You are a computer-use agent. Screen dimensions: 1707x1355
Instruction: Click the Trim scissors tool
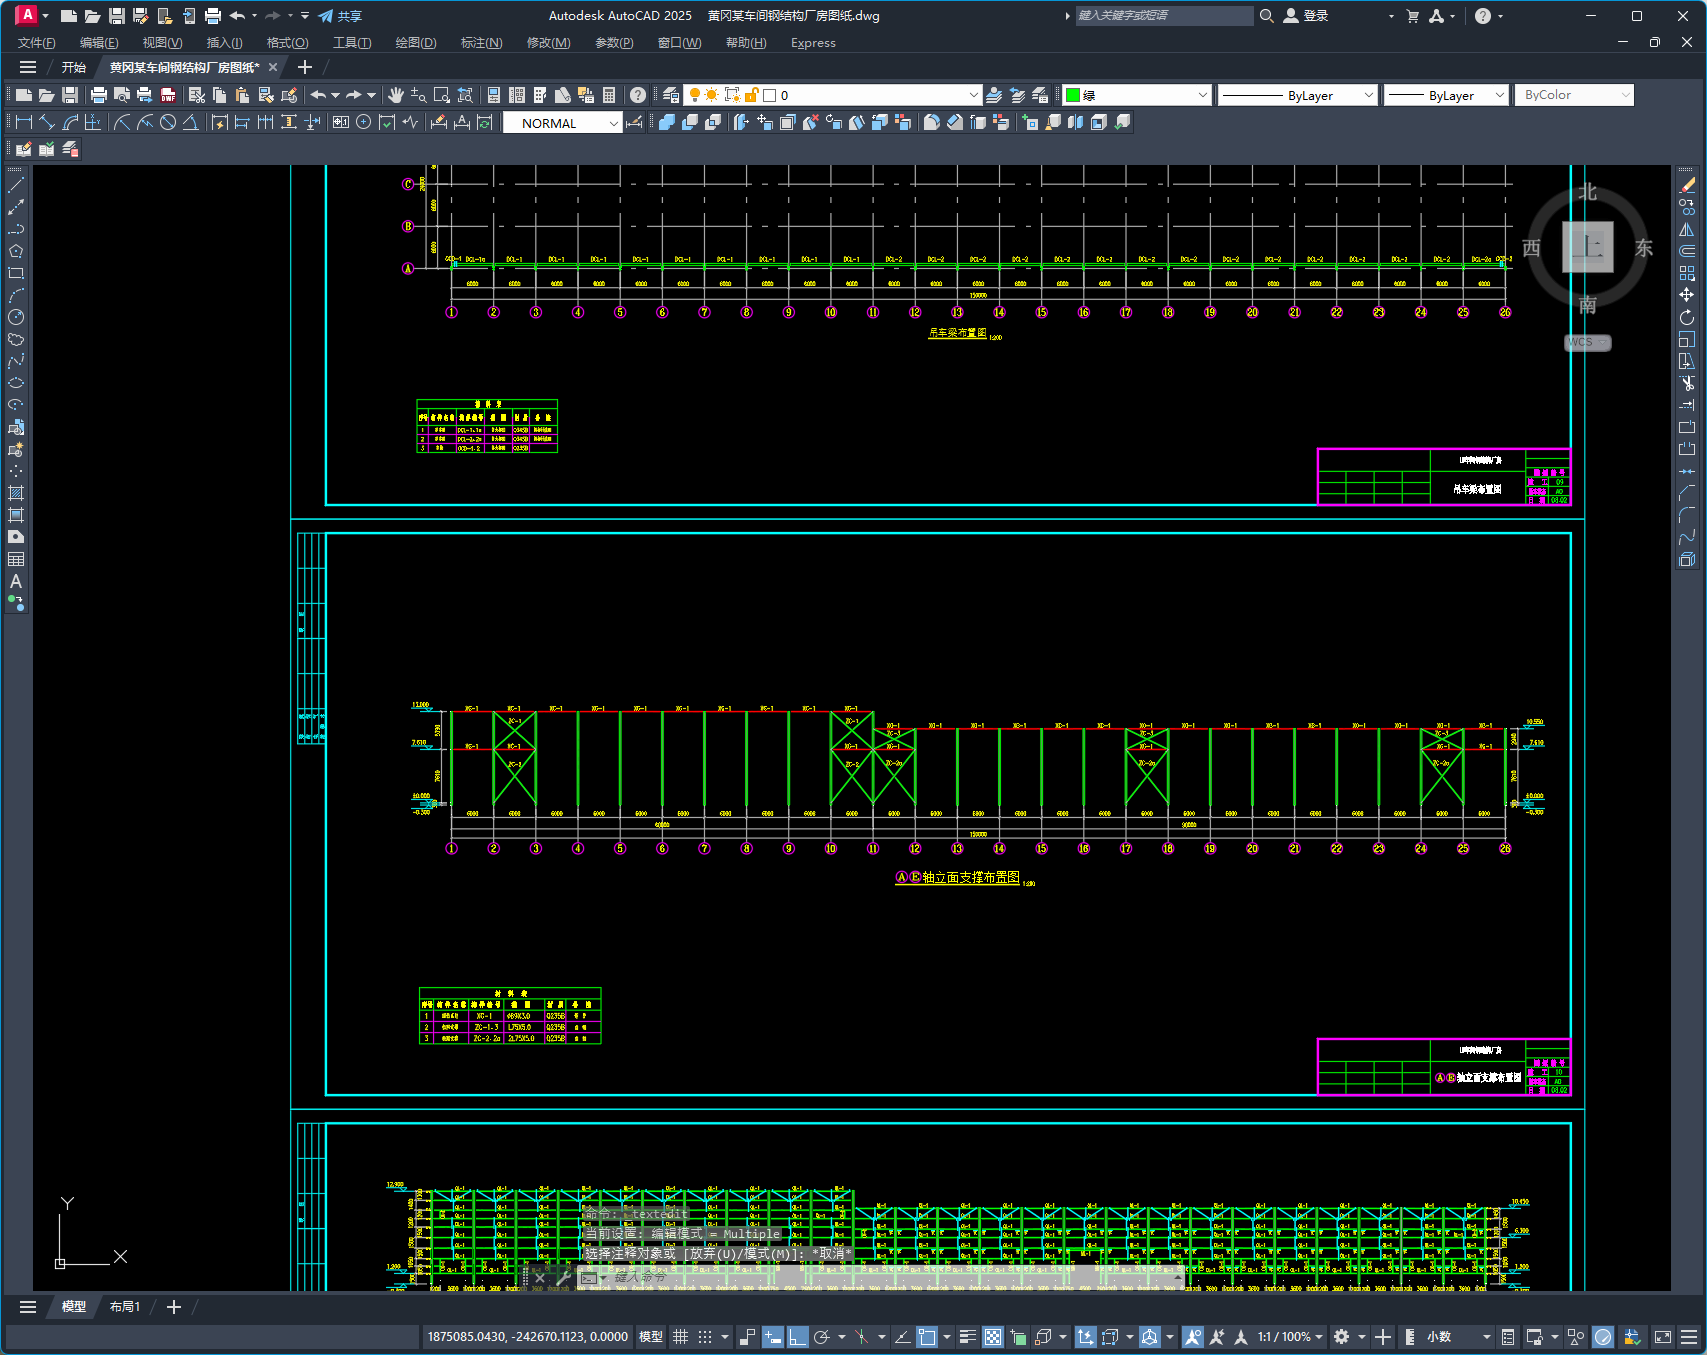1688,383
